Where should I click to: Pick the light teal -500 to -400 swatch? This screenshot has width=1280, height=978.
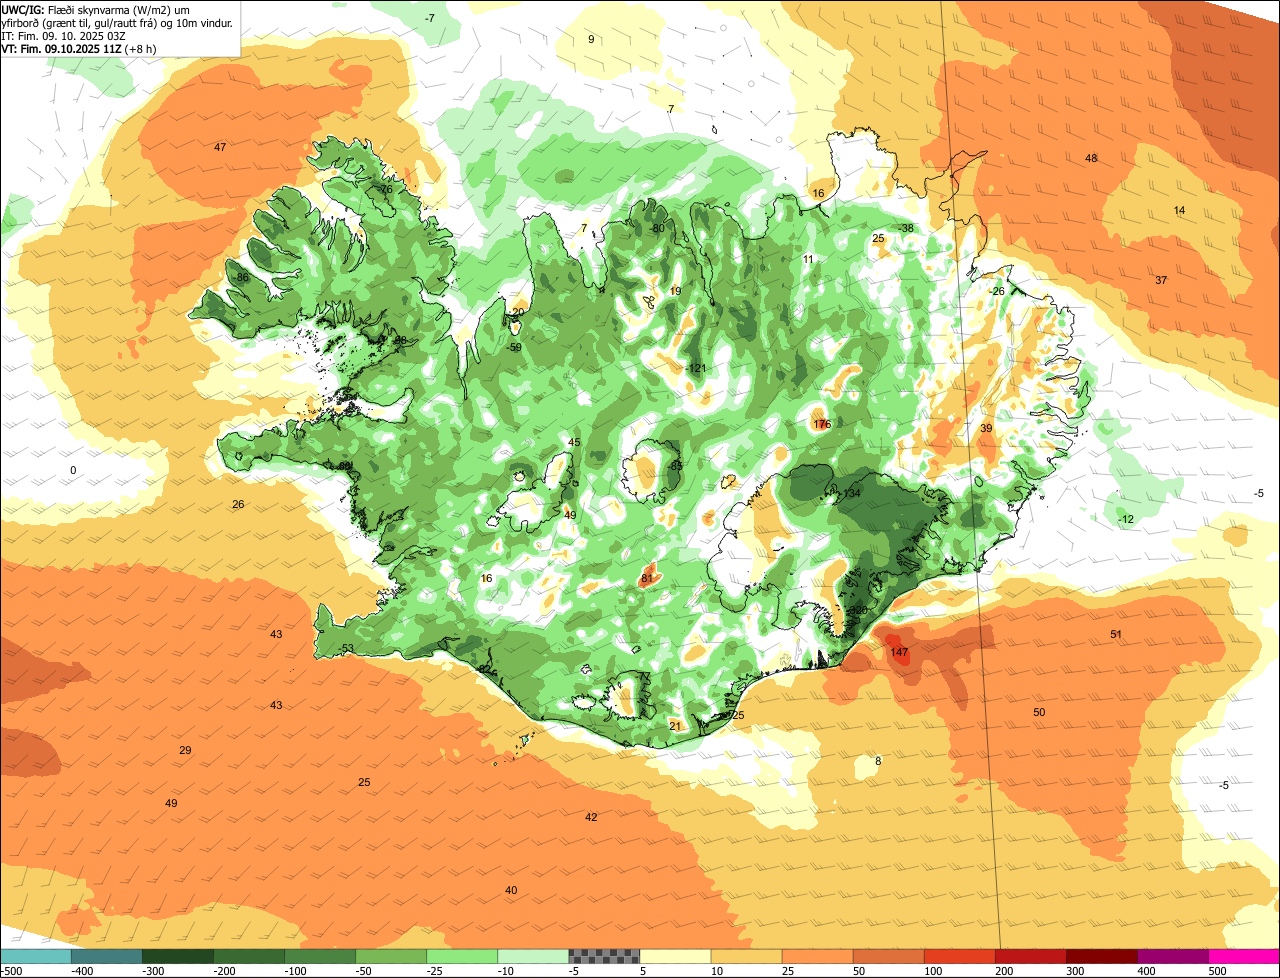pyautogui.click(x=36, y=957)
